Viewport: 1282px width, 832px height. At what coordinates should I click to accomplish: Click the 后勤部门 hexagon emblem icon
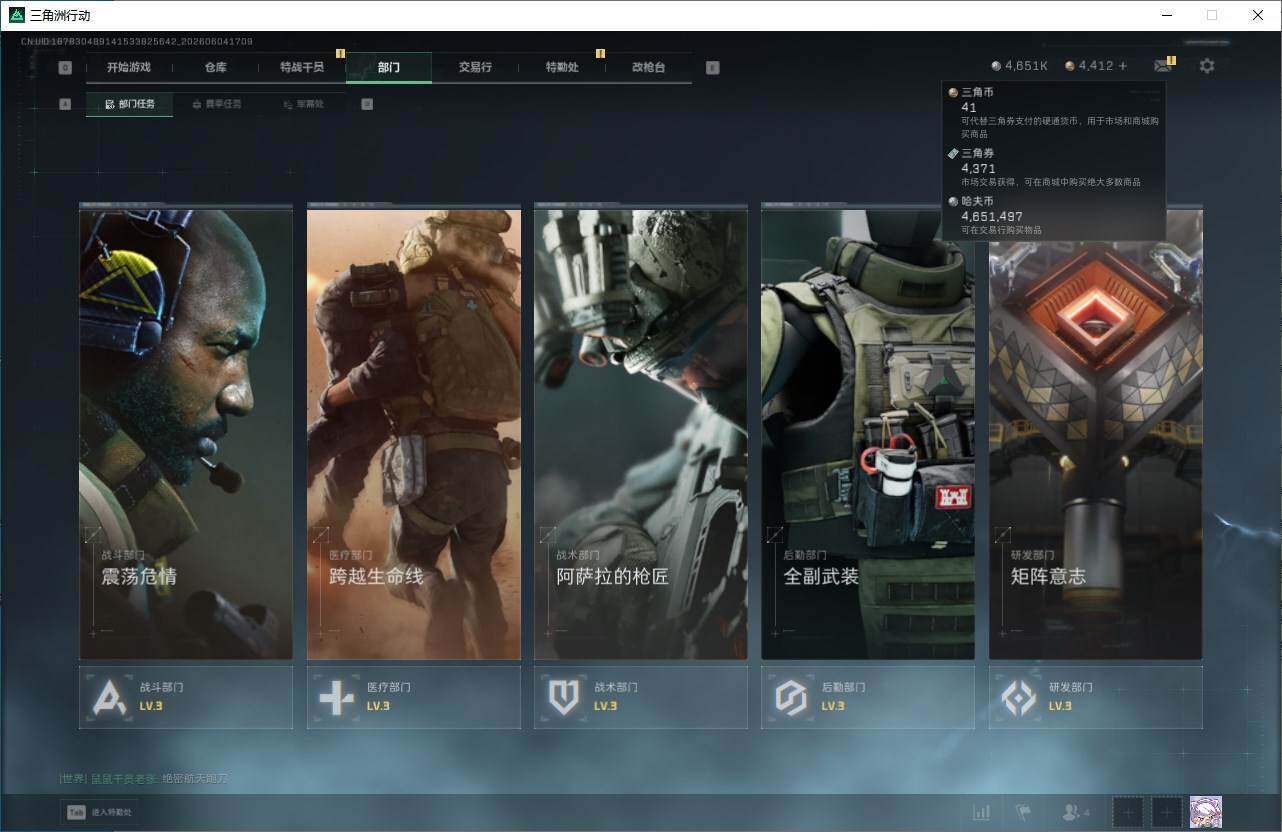pyautogui.click(x=791, y=697)
